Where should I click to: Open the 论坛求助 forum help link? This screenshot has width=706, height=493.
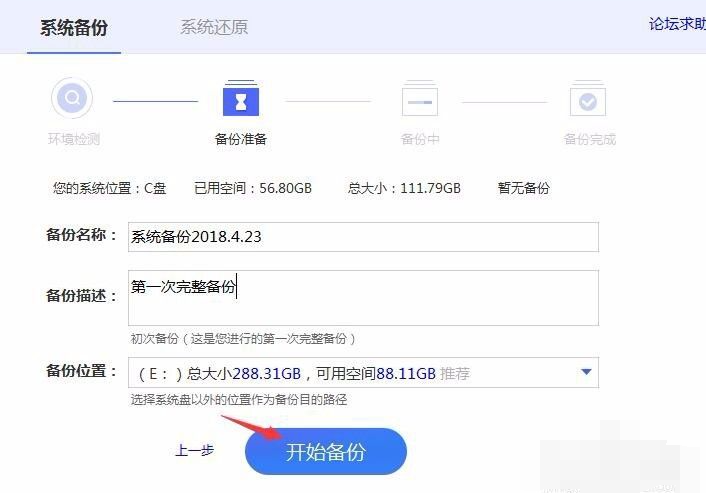point(677,24)
